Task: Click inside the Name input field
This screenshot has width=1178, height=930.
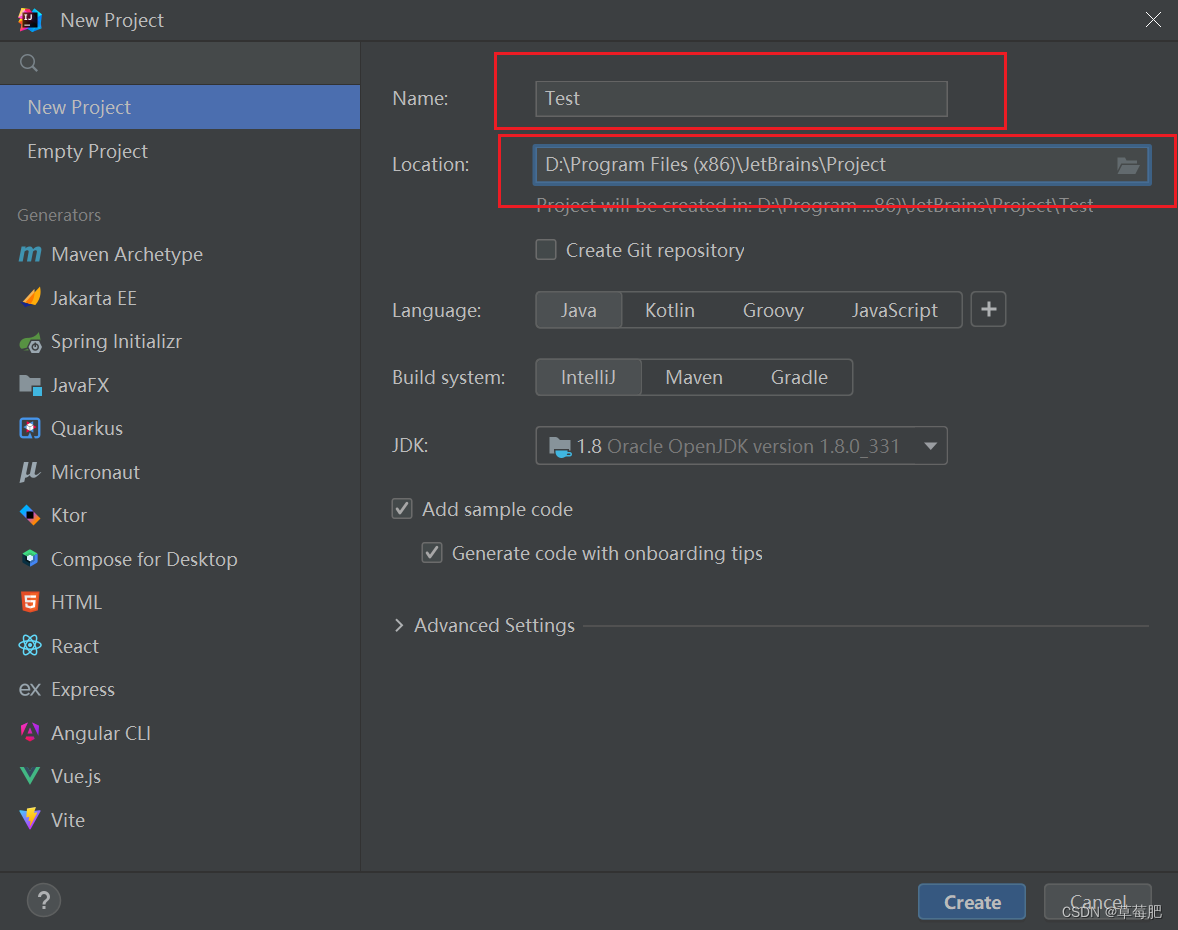Action: (x=740, y=98)
